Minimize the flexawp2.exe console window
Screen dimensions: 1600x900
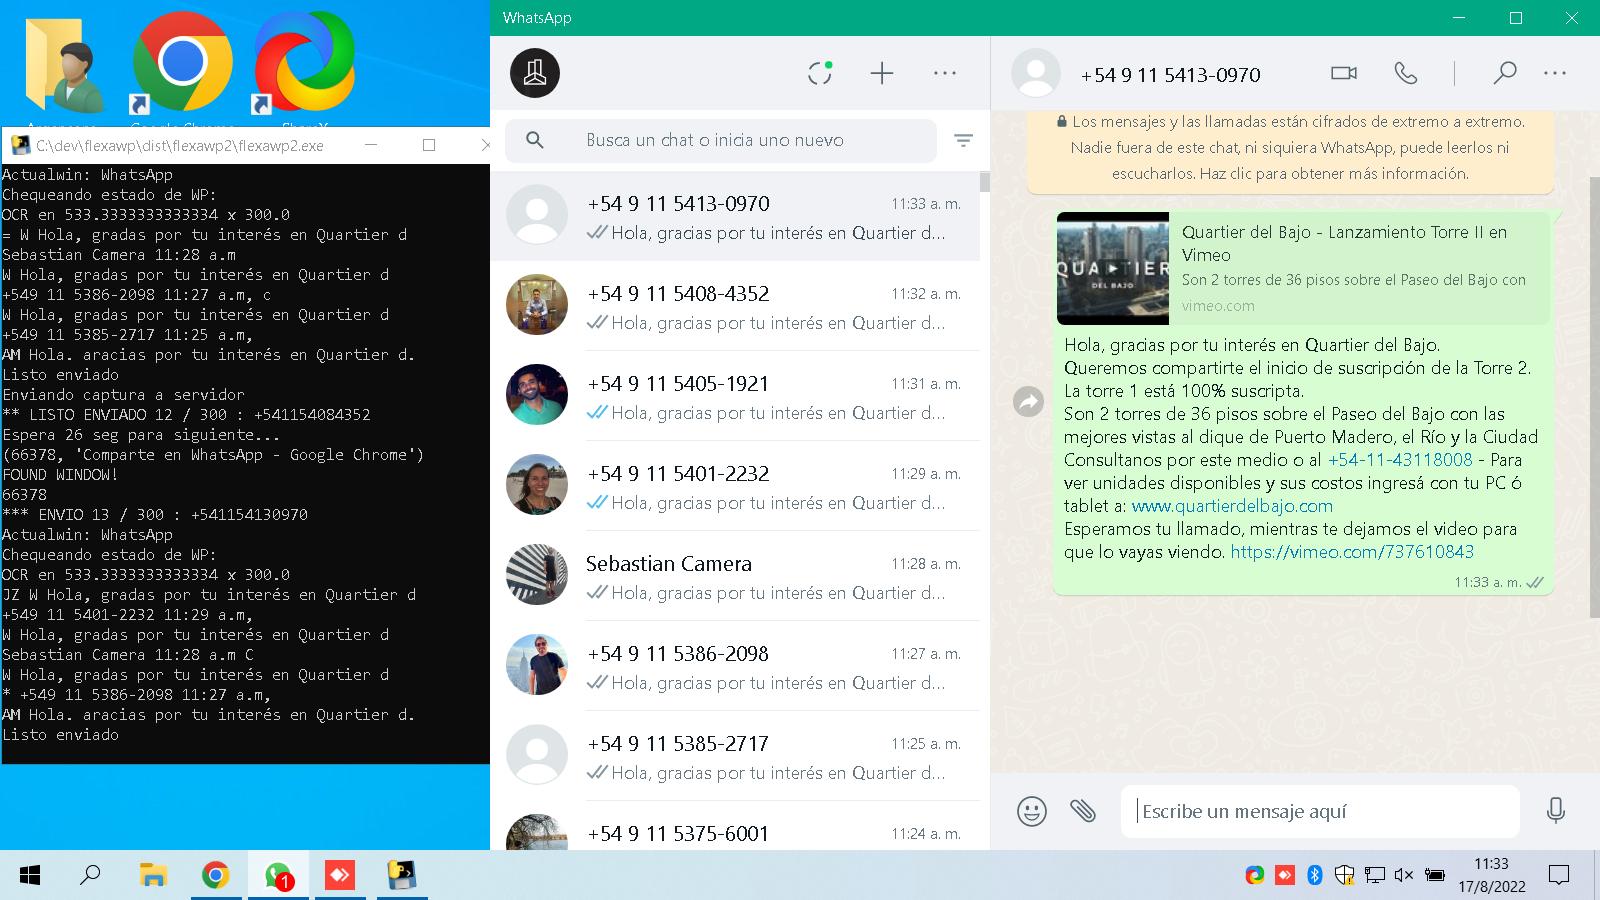click(x=371, y=145)
